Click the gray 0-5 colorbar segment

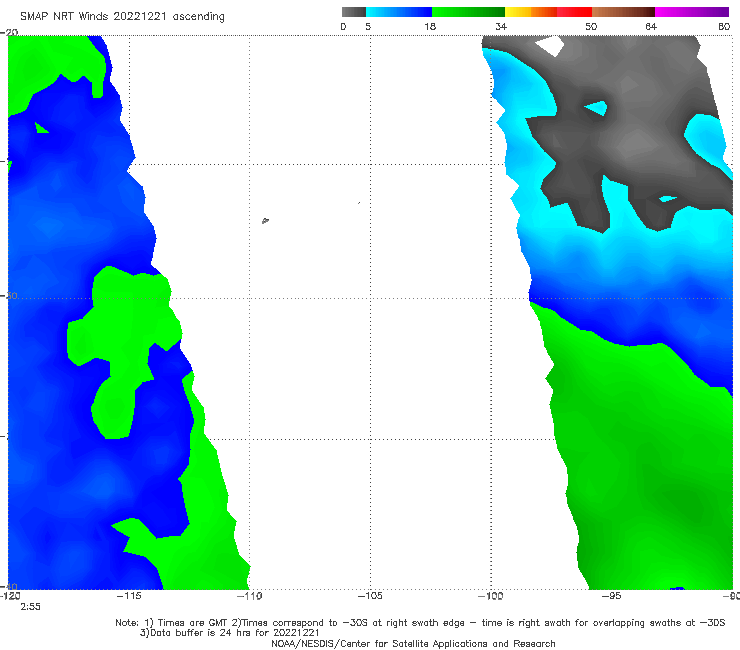coord(354,12)
